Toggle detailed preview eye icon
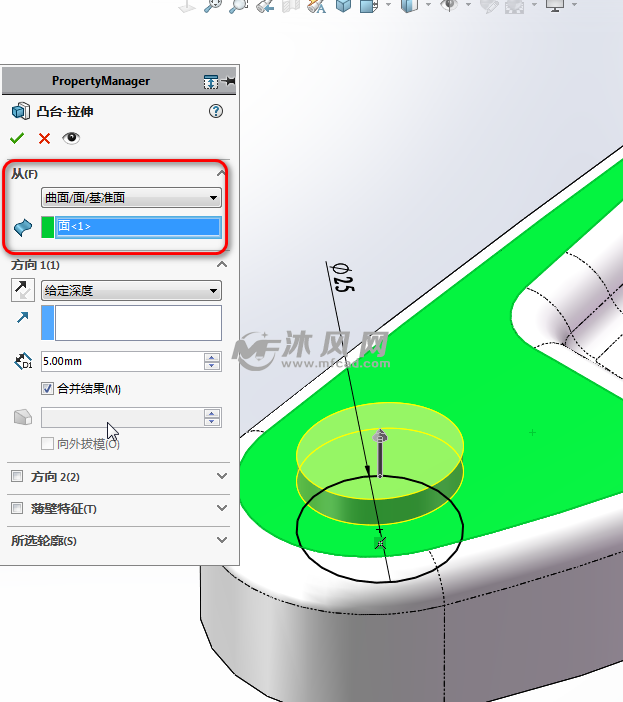 point(71,138)
